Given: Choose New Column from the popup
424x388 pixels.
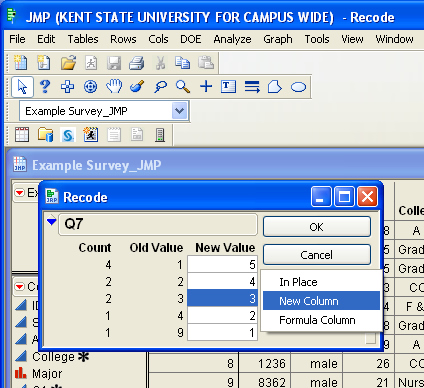Looking at the screenshot, I should click(x=321, y=301).
